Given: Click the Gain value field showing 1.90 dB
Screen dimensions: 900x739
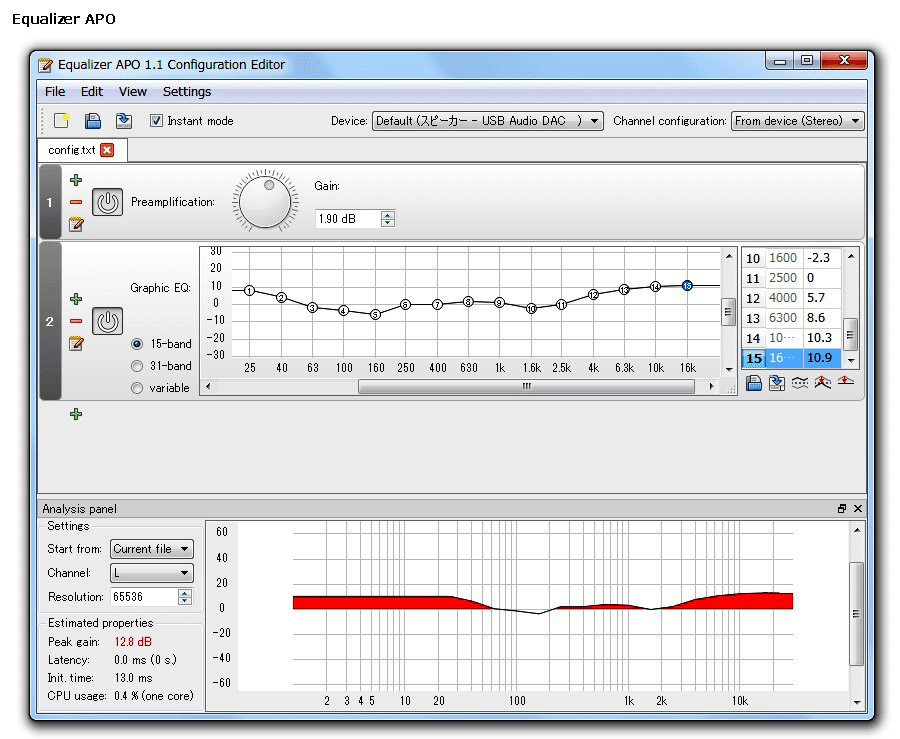Looking at the screenshot, I should (348, 219).
